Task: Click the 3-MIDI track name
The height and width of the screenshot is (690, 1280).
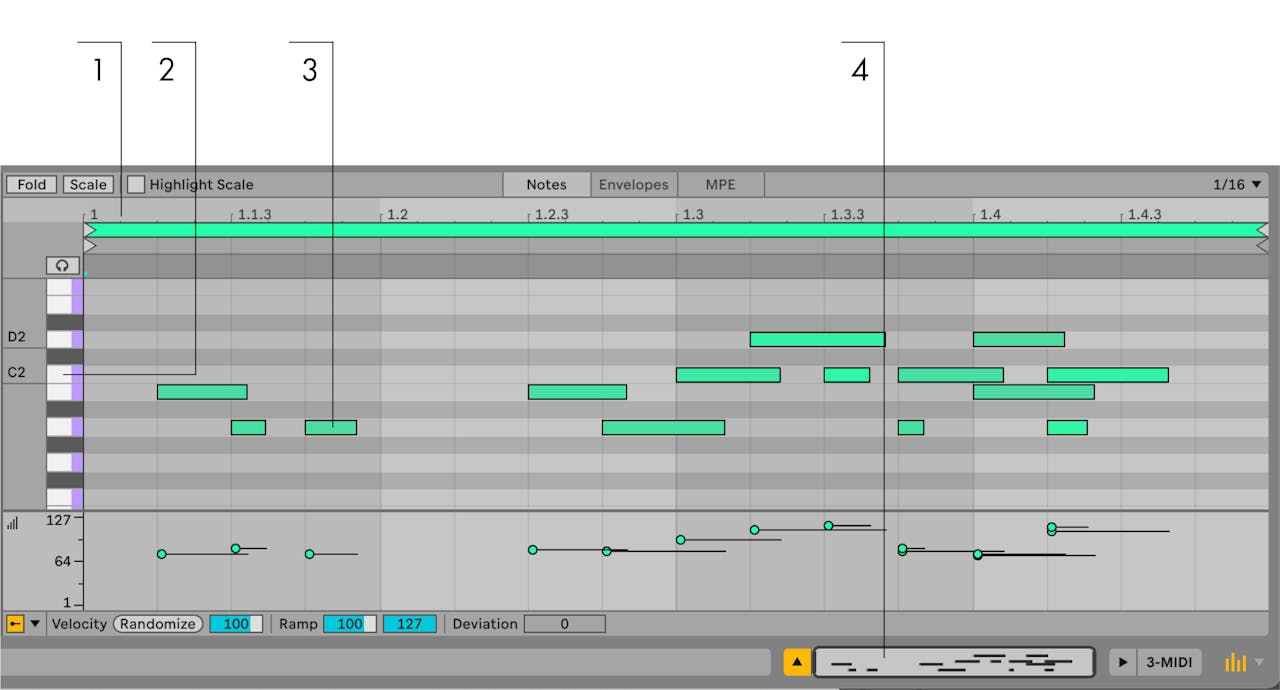Action: coord(1168,661)
